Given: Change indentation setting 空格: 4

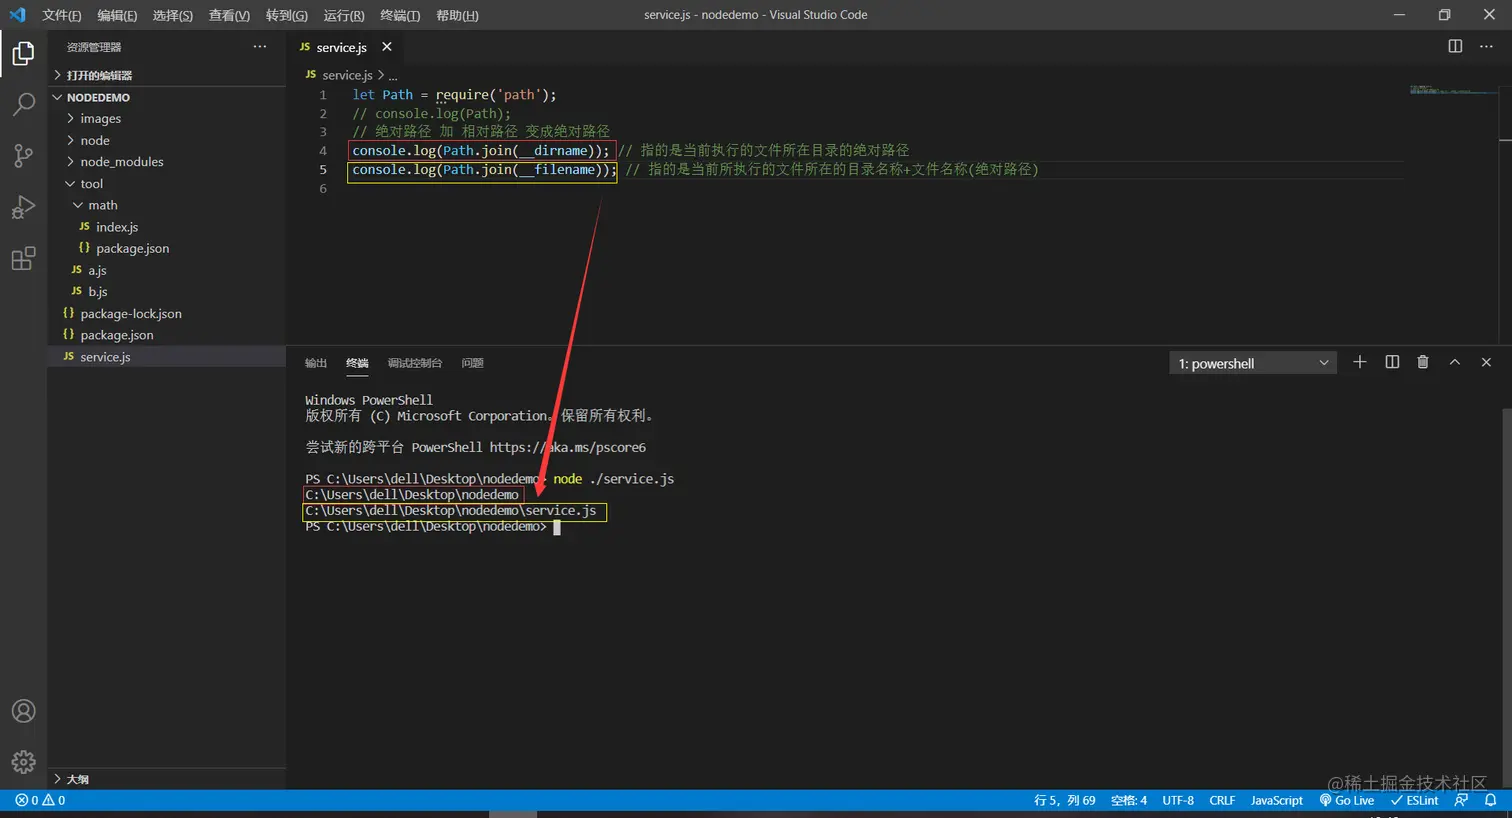Looking at the screenshot, I should pos(1129,800).
